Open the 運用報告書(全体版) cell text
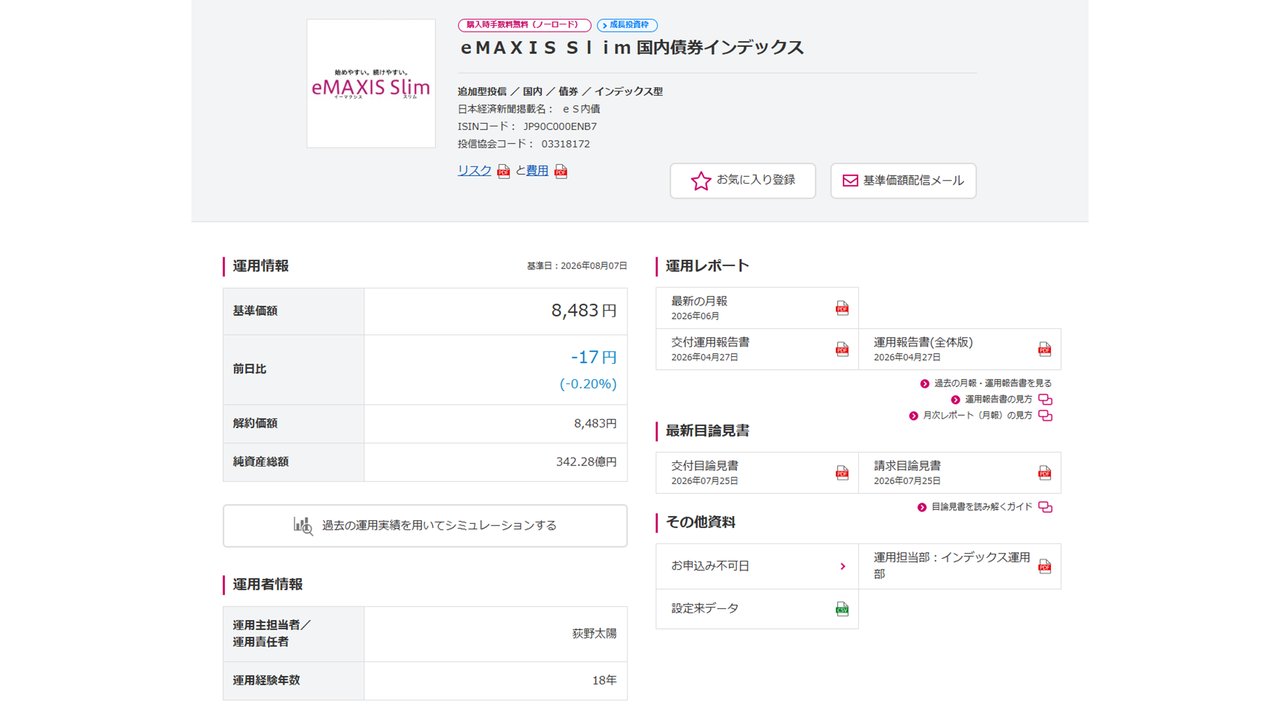Screen dimensions: 1280x720 tap(923, 342)
